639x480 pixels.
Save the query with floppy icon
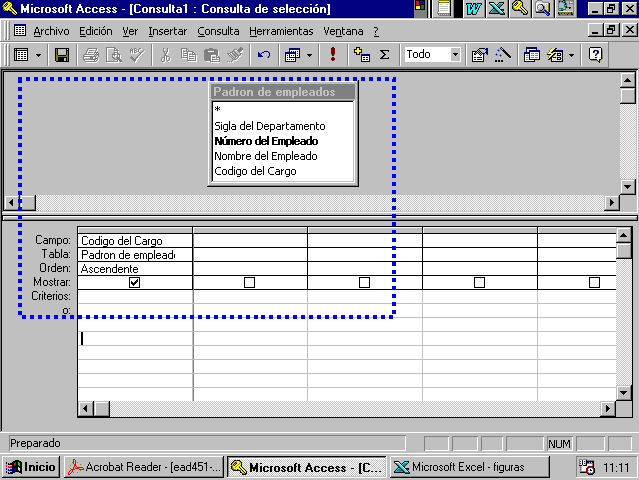tap(62, 55)
